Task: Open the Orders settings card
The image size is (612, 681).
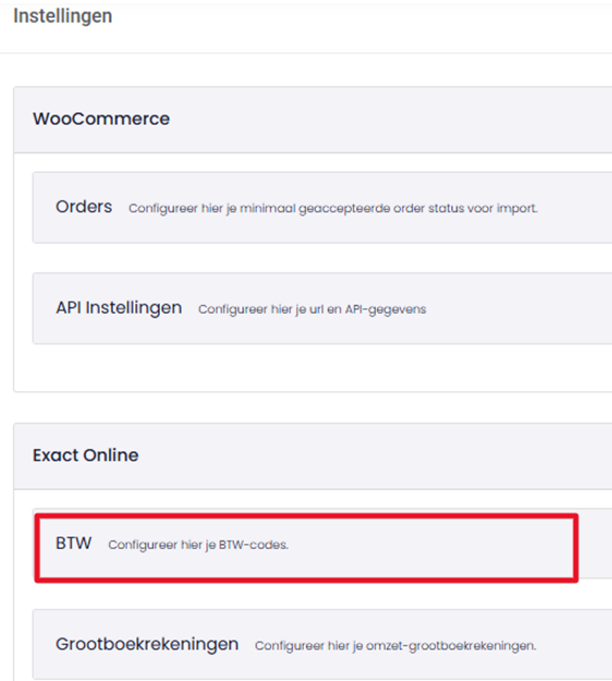Action: pos(322,208)
